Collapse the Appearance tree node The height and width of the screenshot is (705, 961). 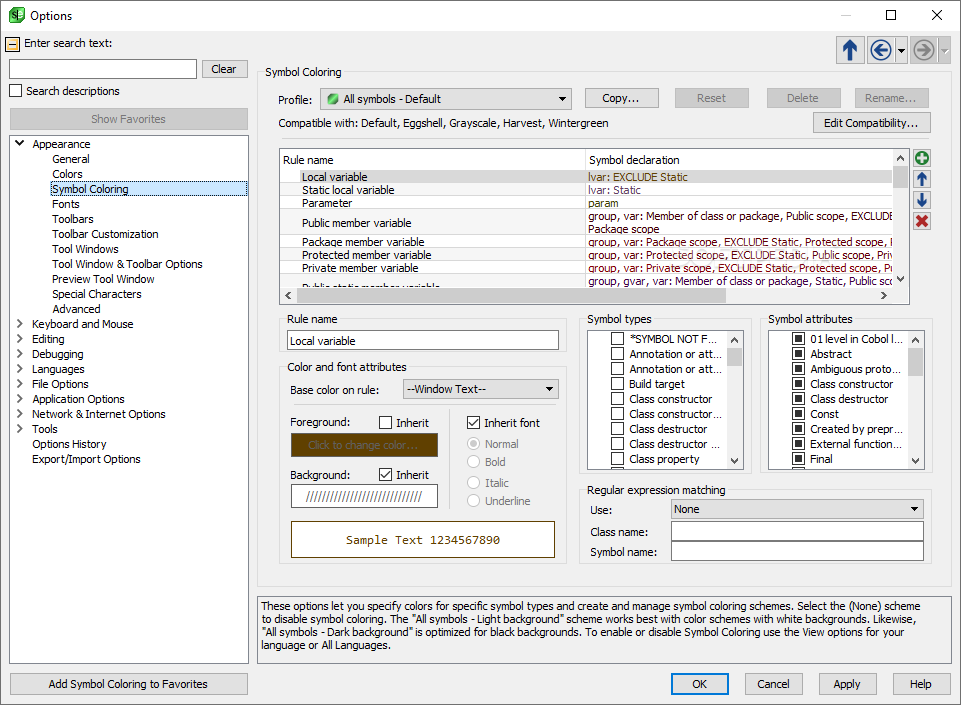[20, 143]
